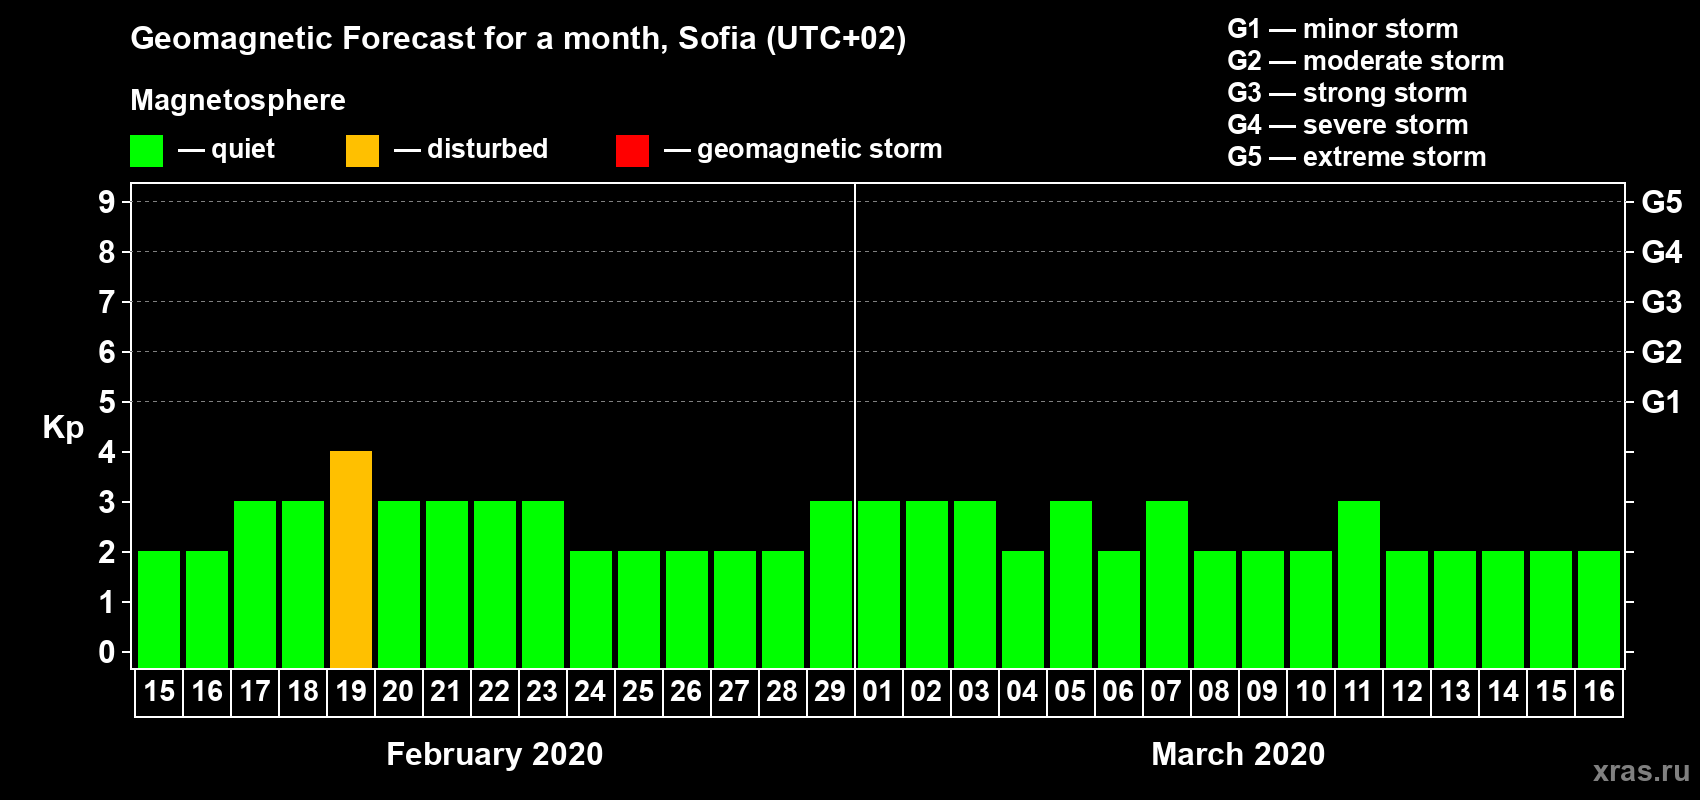
Task: Click the 'March 2020' month label
Action: tap(1238, 754)
